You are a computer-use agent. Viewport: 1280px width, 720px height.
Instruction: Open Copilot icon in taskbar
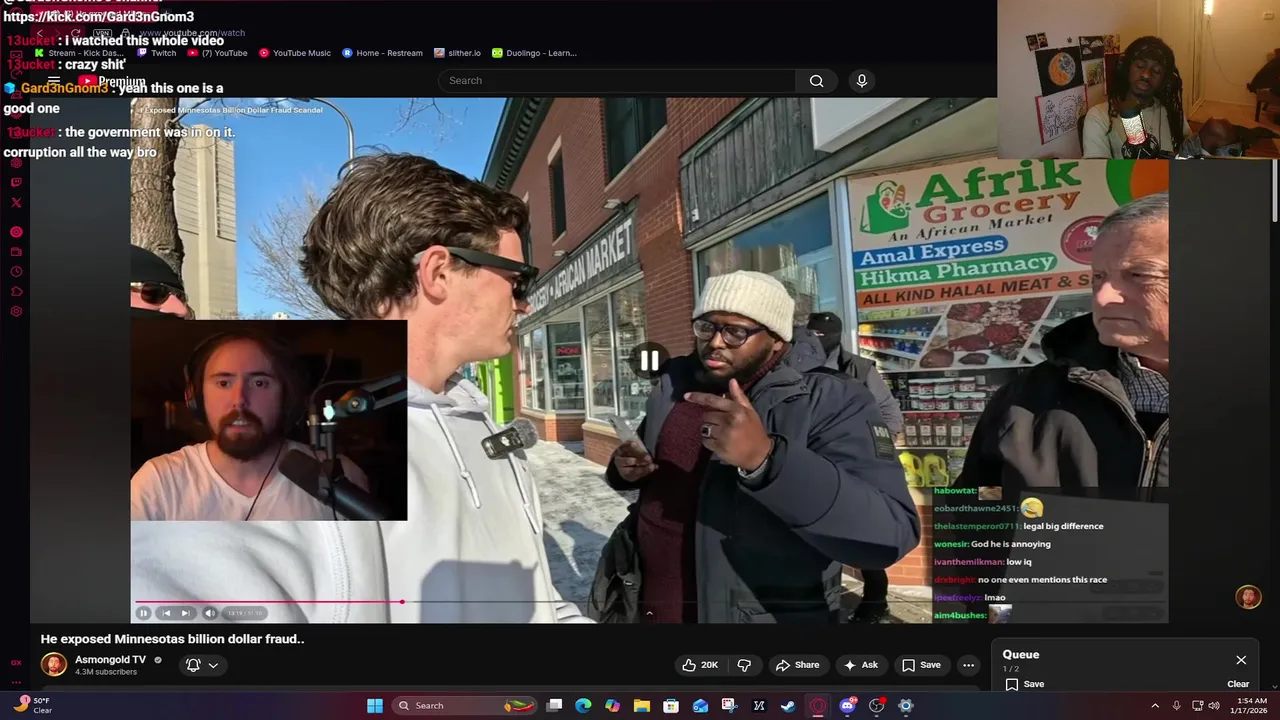tap(612, 706)
